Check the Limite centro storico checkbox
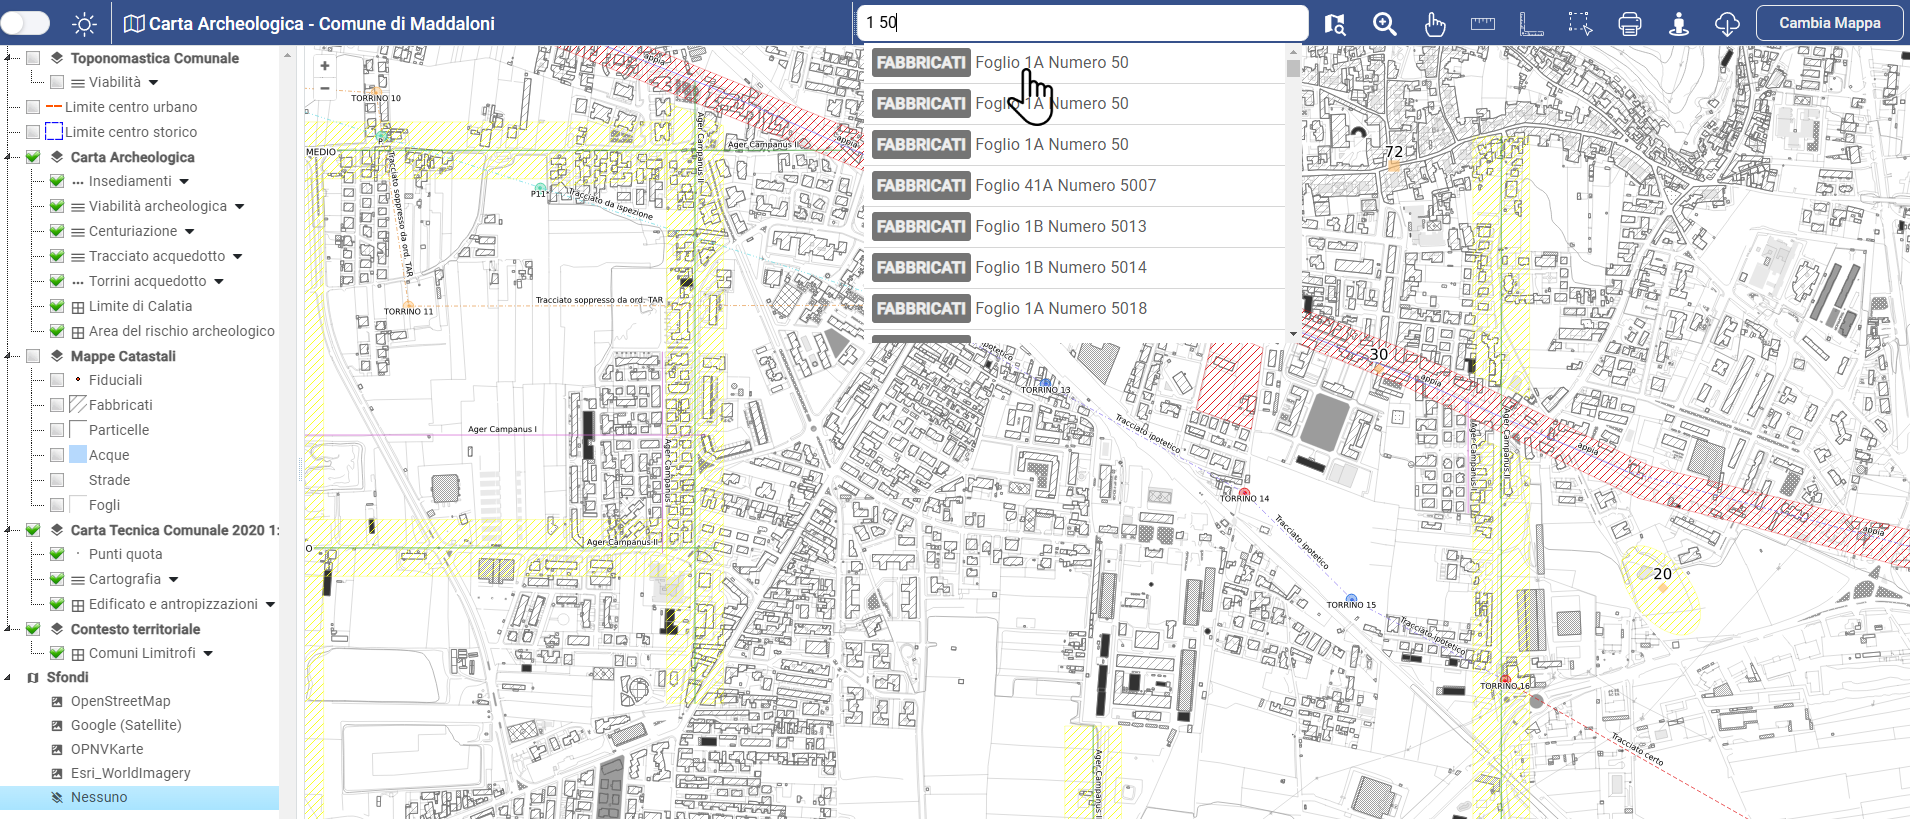The height and width of the screenshot is (819, 1910). [33, 132]
